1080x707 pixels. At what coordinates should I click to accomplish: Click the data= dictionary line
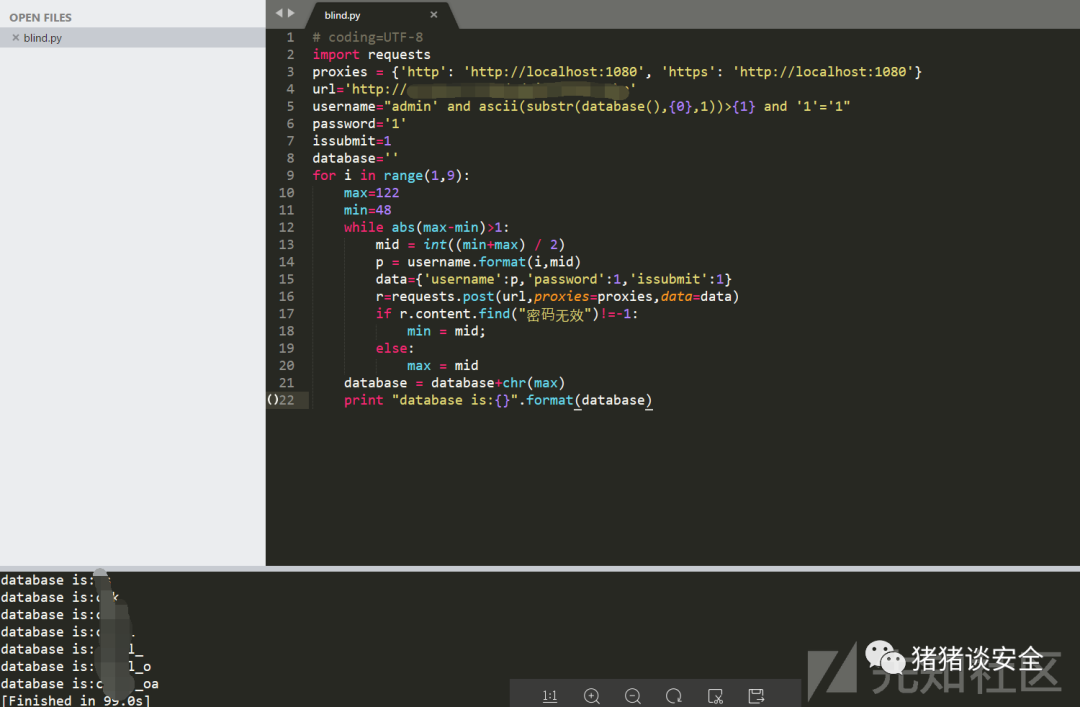coord(553,279)
